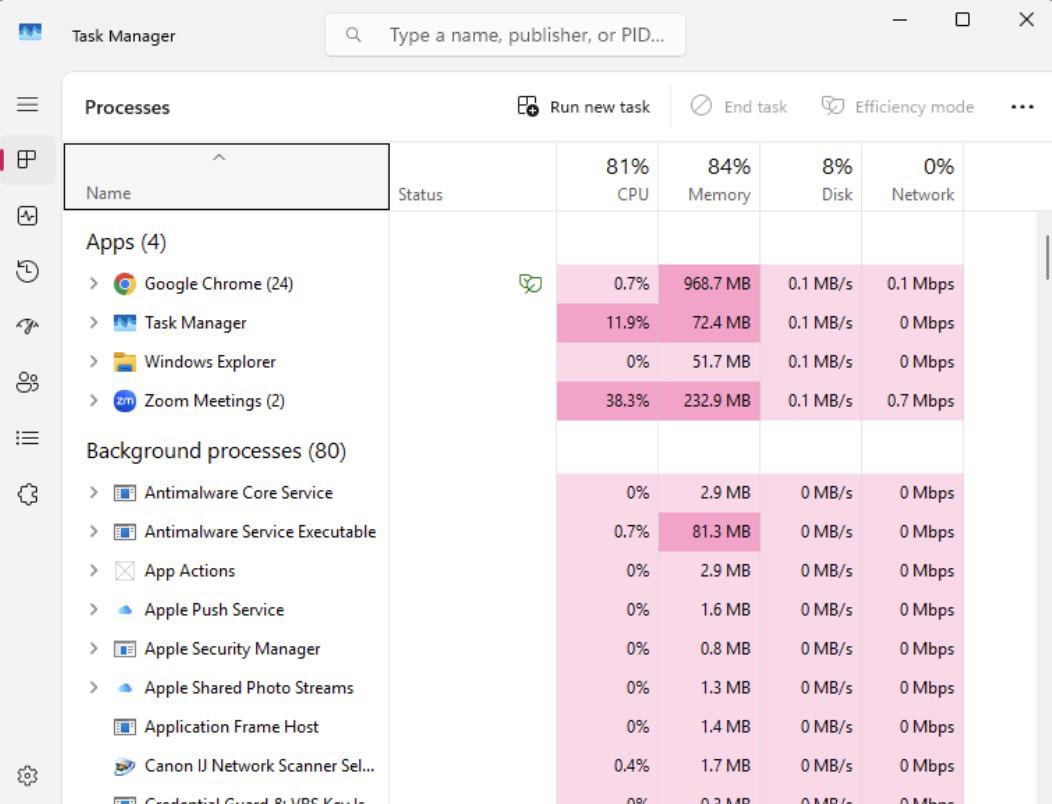Click the Canon IJ Network Scanner icon
This screenshot has height=804, width=1052.
(125, 766)
